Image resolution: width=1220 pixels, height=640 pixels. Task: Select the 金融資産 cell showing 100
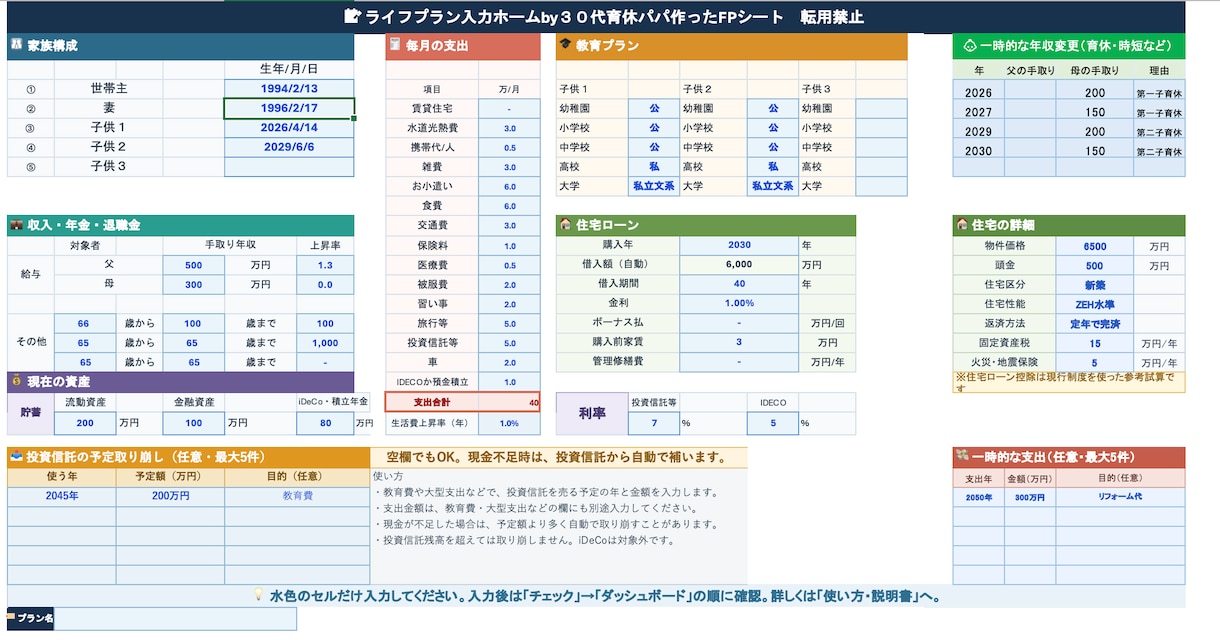click(193, 423)
